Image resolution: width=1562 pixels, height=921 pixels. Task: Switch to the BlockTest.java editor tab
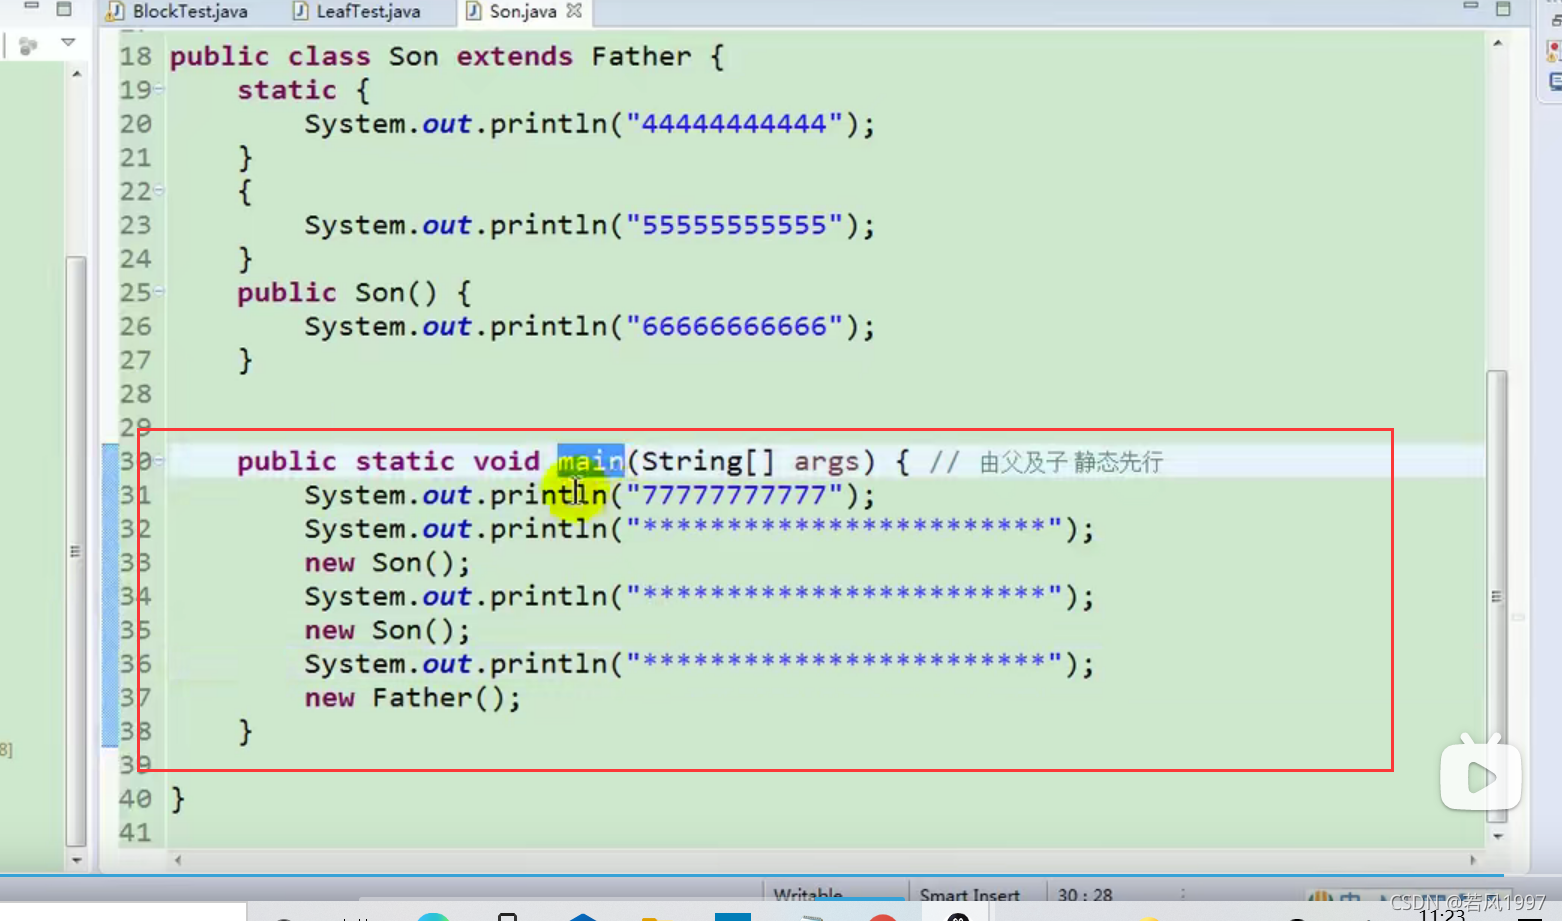click(x=178, y=11)
